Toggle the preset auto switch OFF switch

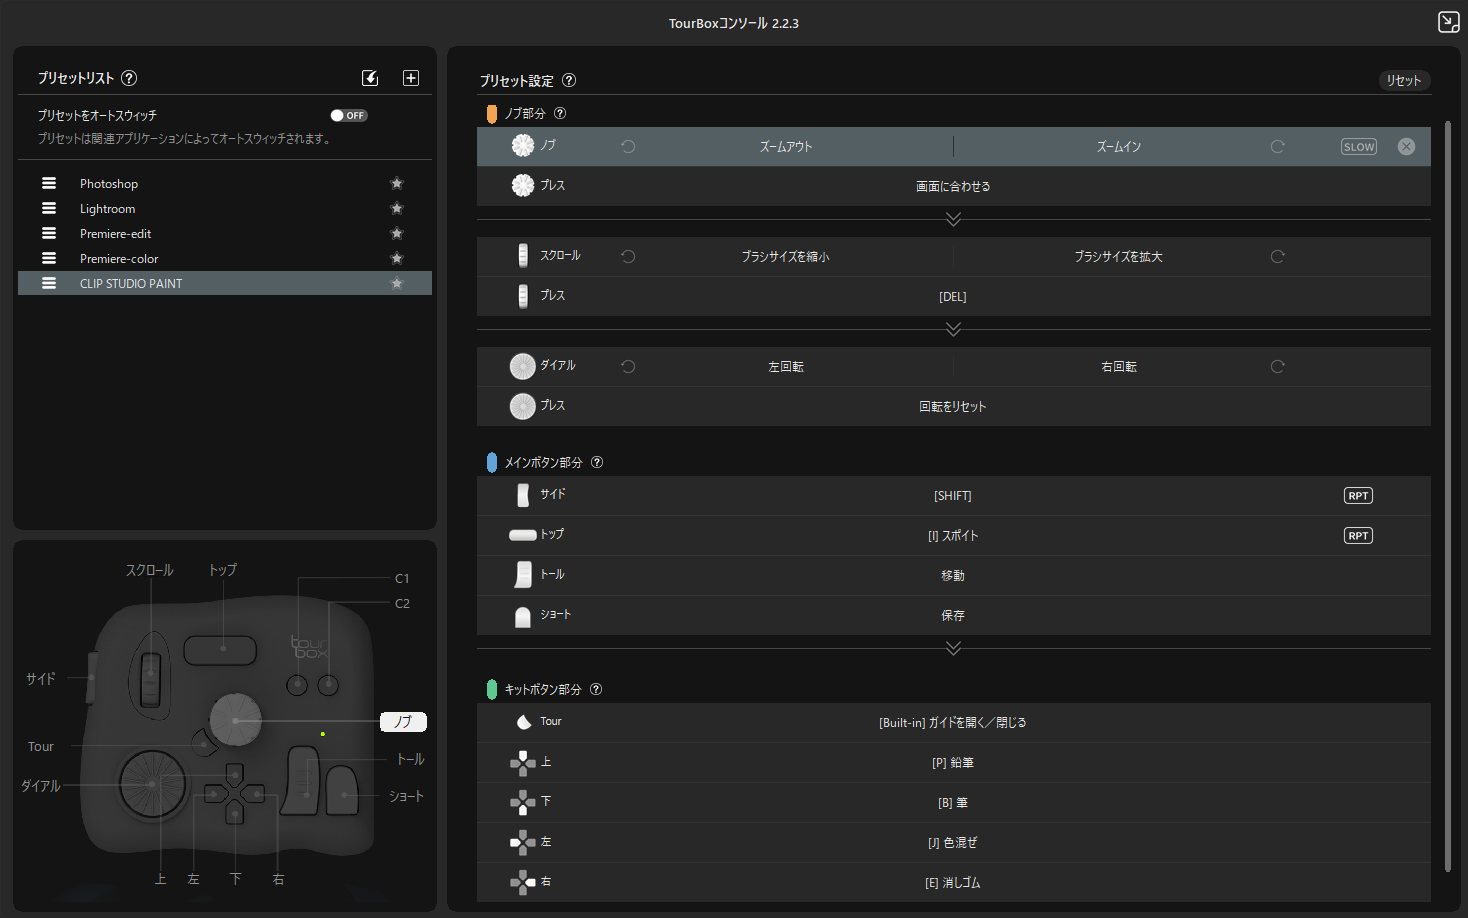349,115
